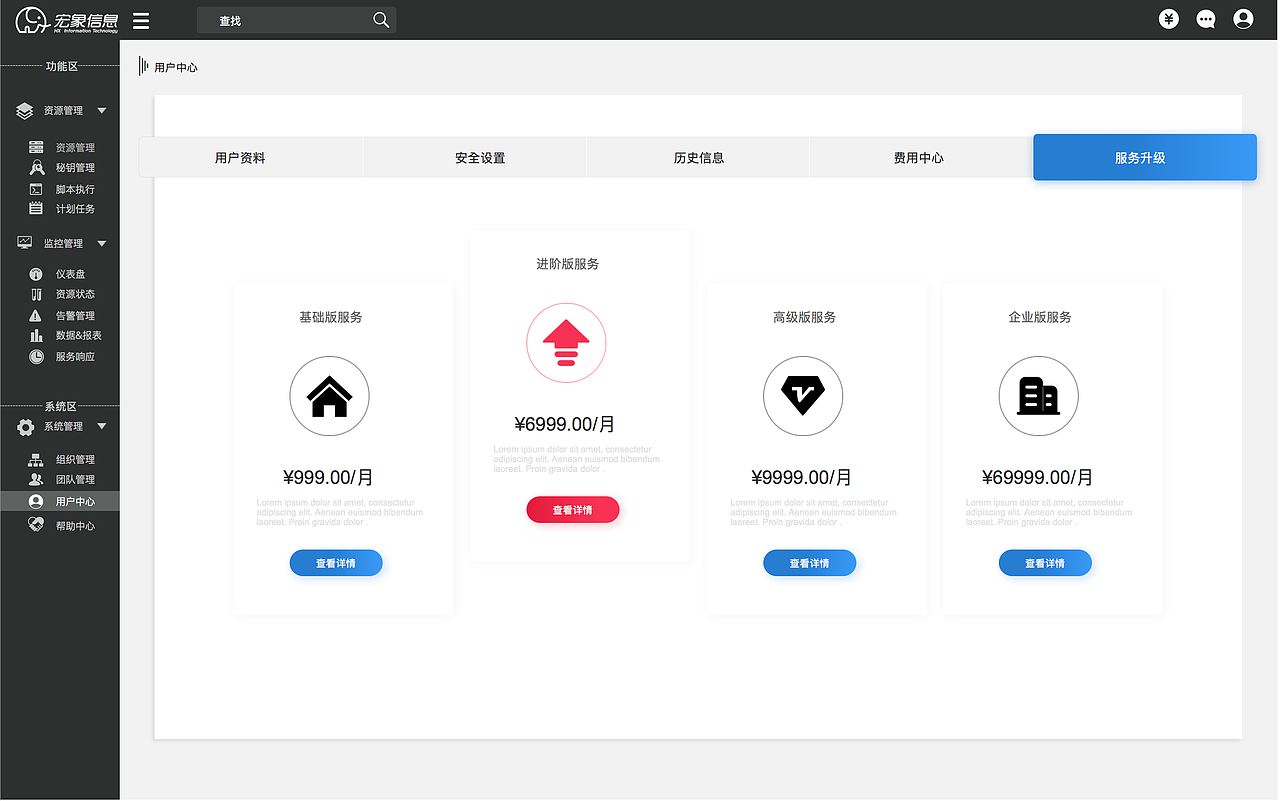Switch to the 费用中心 tab
Viewport: 1280px width, 801px height.
click(x=921, y=157)
